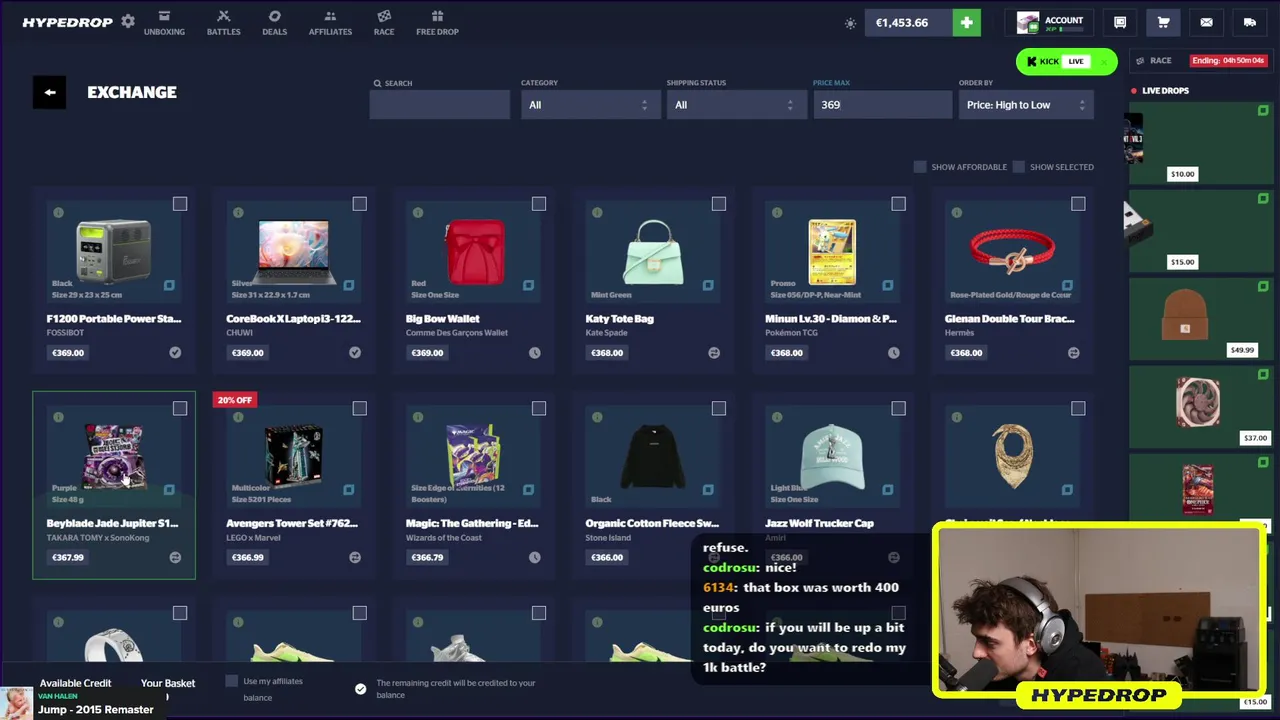Open the delivery truck icon
The height and width of the screenshot is (720, 1280).
click(1249, 22)
